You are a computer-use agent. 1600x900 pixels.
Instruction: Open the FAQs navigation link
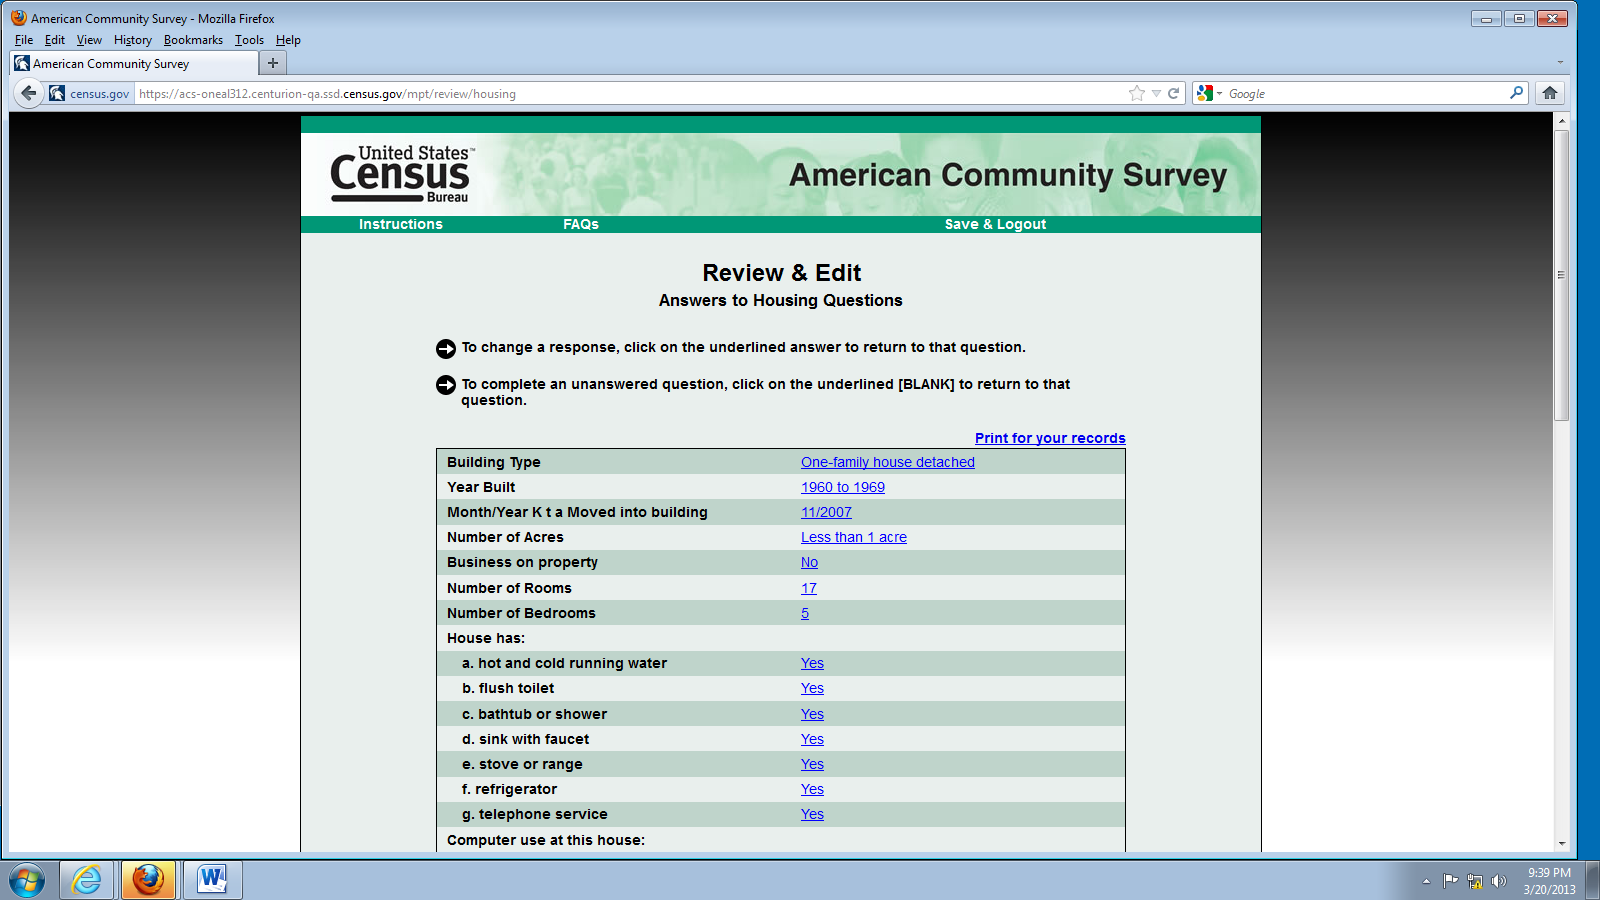tap(581, 224)
